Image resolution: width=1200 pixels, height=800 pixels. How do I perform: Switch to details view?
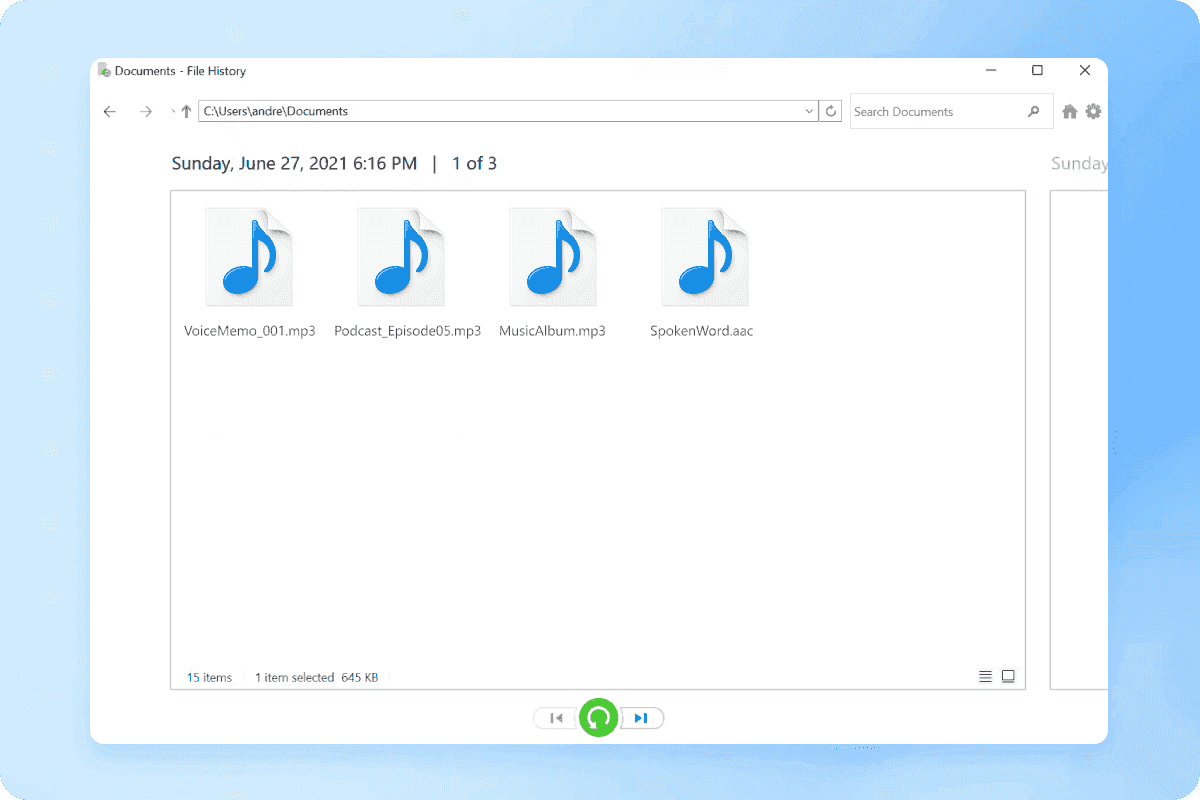coord(985,677)
